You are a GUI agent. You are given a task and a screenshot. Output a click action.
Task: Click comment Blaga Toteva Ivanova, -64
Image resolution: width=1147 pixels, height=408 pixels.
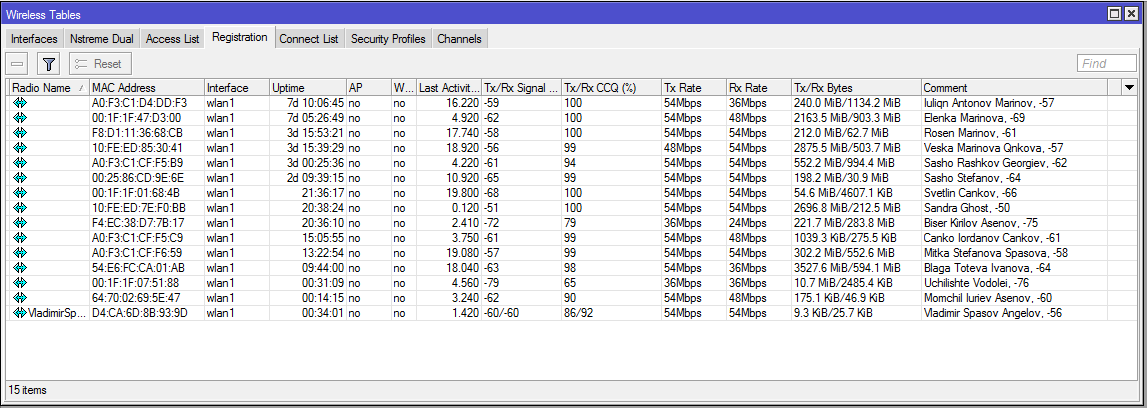(x=988, y=268)
